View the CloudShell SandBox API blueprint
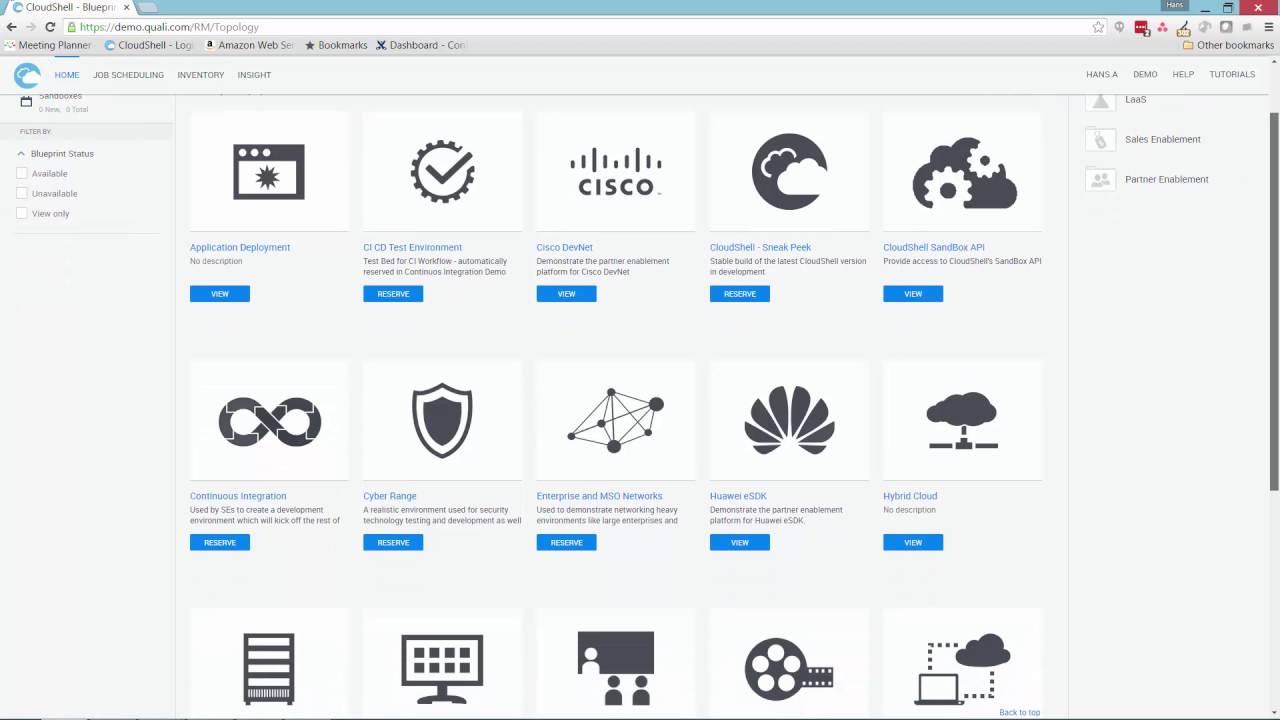 tap(913, 294)
